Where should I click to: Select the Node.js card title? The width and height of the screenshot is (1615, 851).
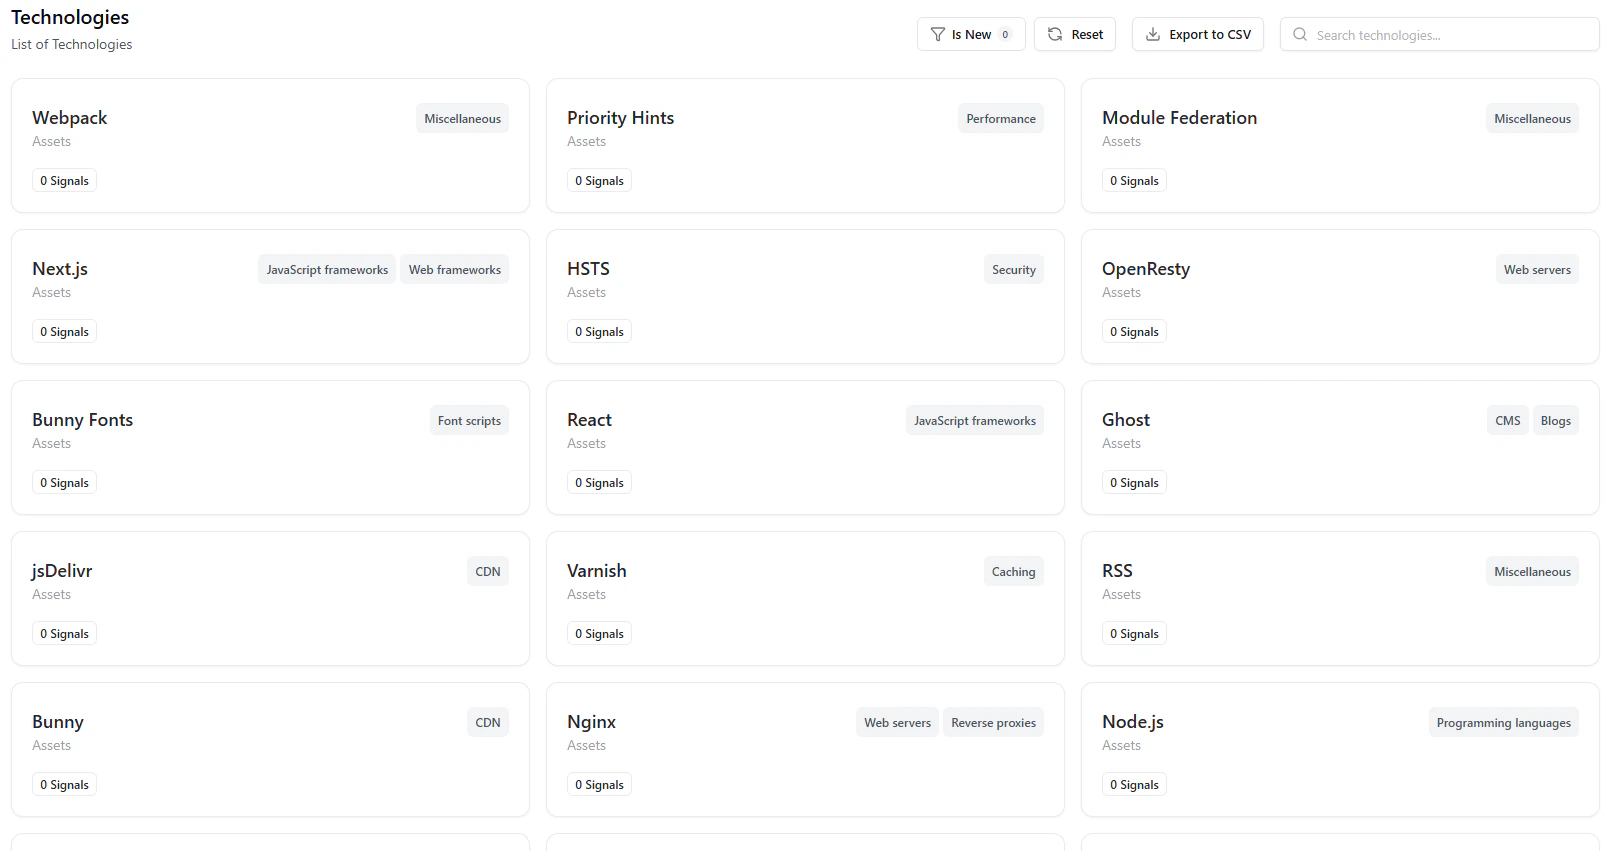[1133, 722]
